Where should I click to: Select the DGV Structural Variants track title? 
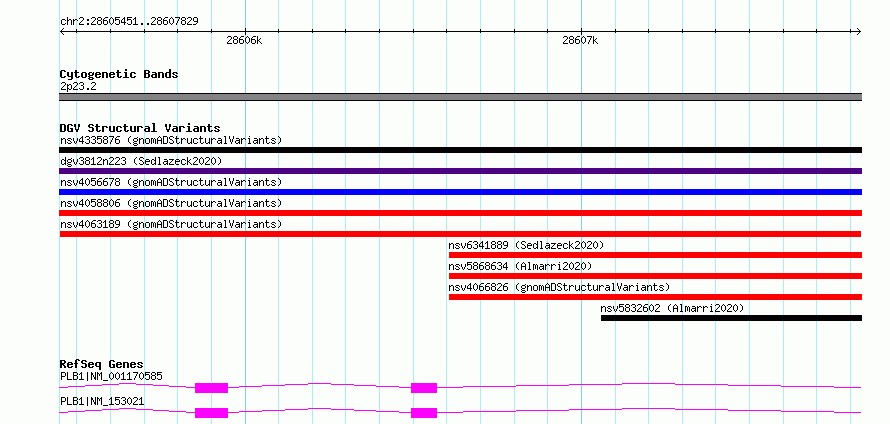pos(140,128)
